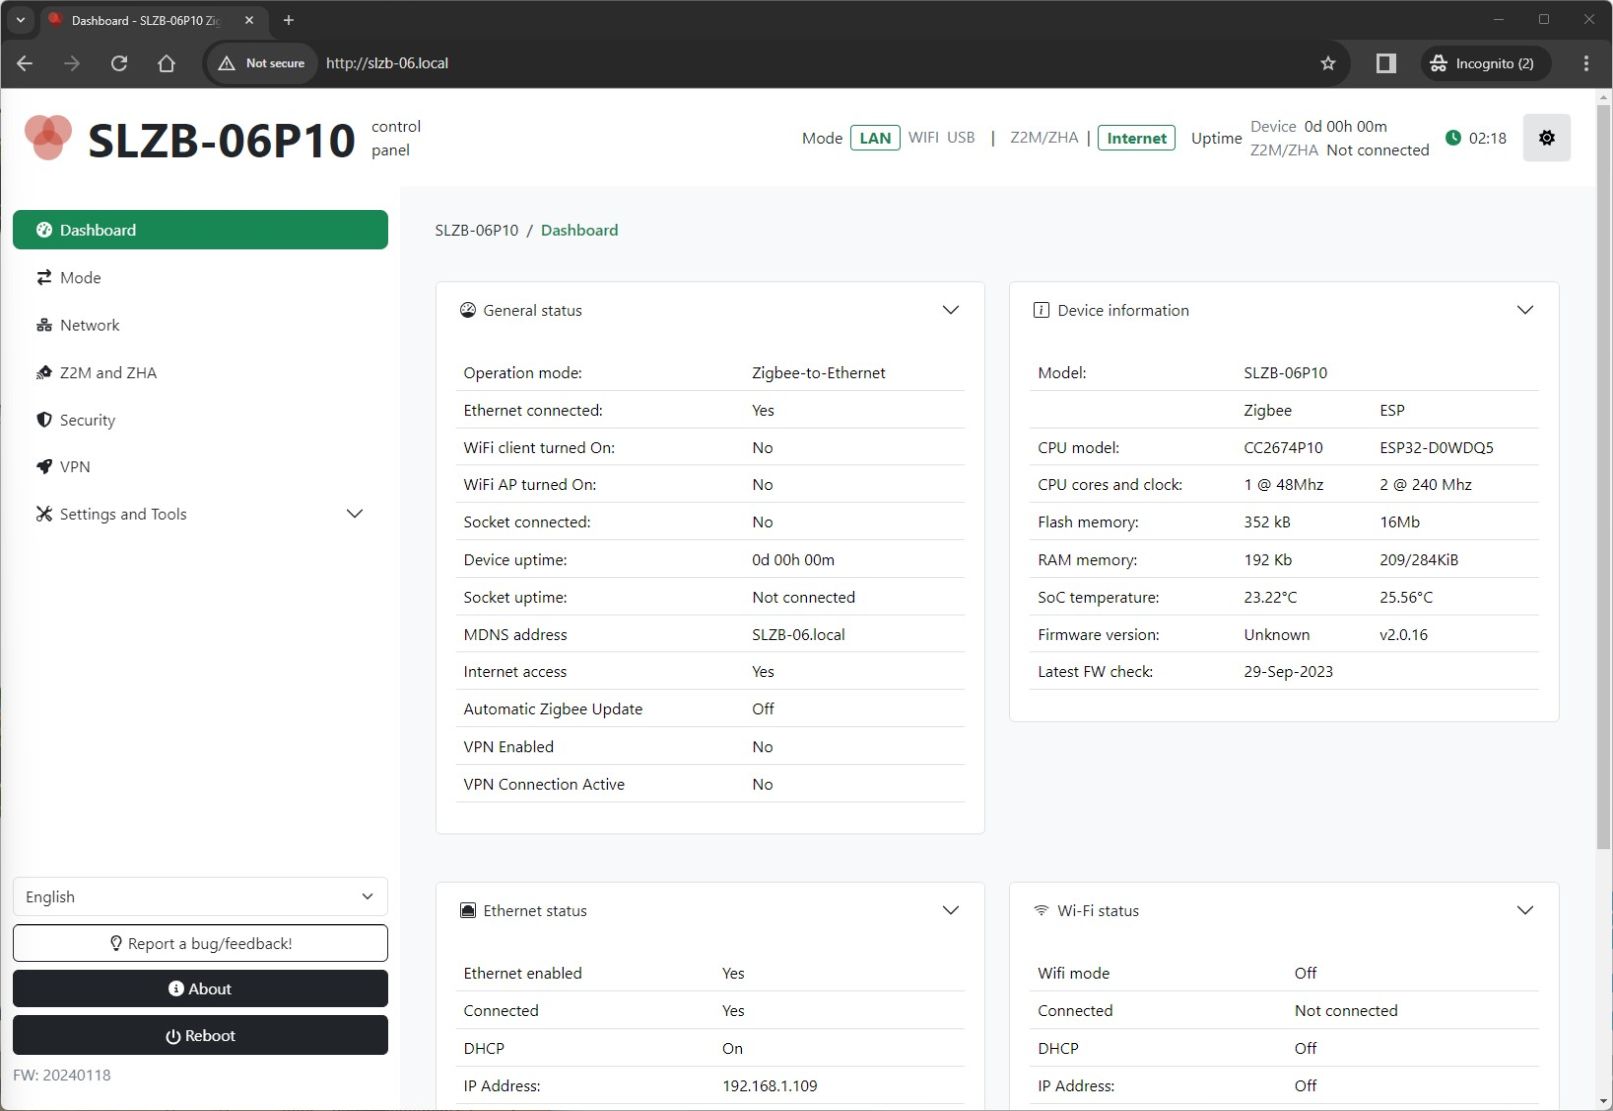
Task: Click the Wifi mode row label
Action: [x=1073, y=973]
